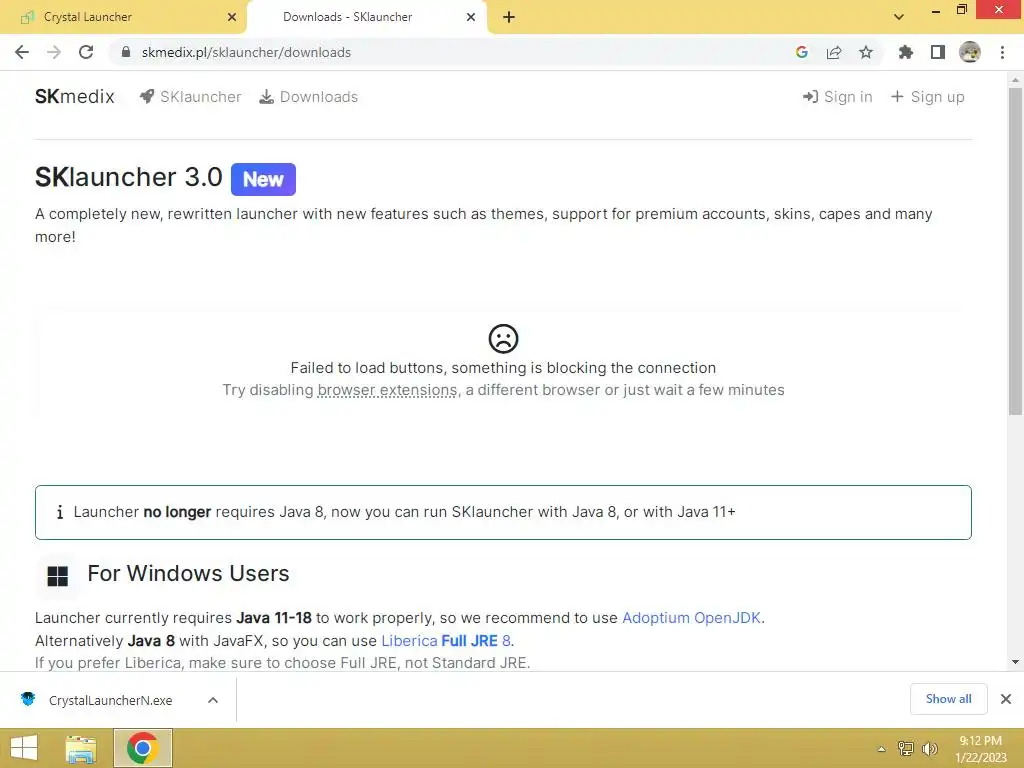Click the scrollbar down arrow
The height and width of the screenshot is (768, 1024).
coord(1015,662)
